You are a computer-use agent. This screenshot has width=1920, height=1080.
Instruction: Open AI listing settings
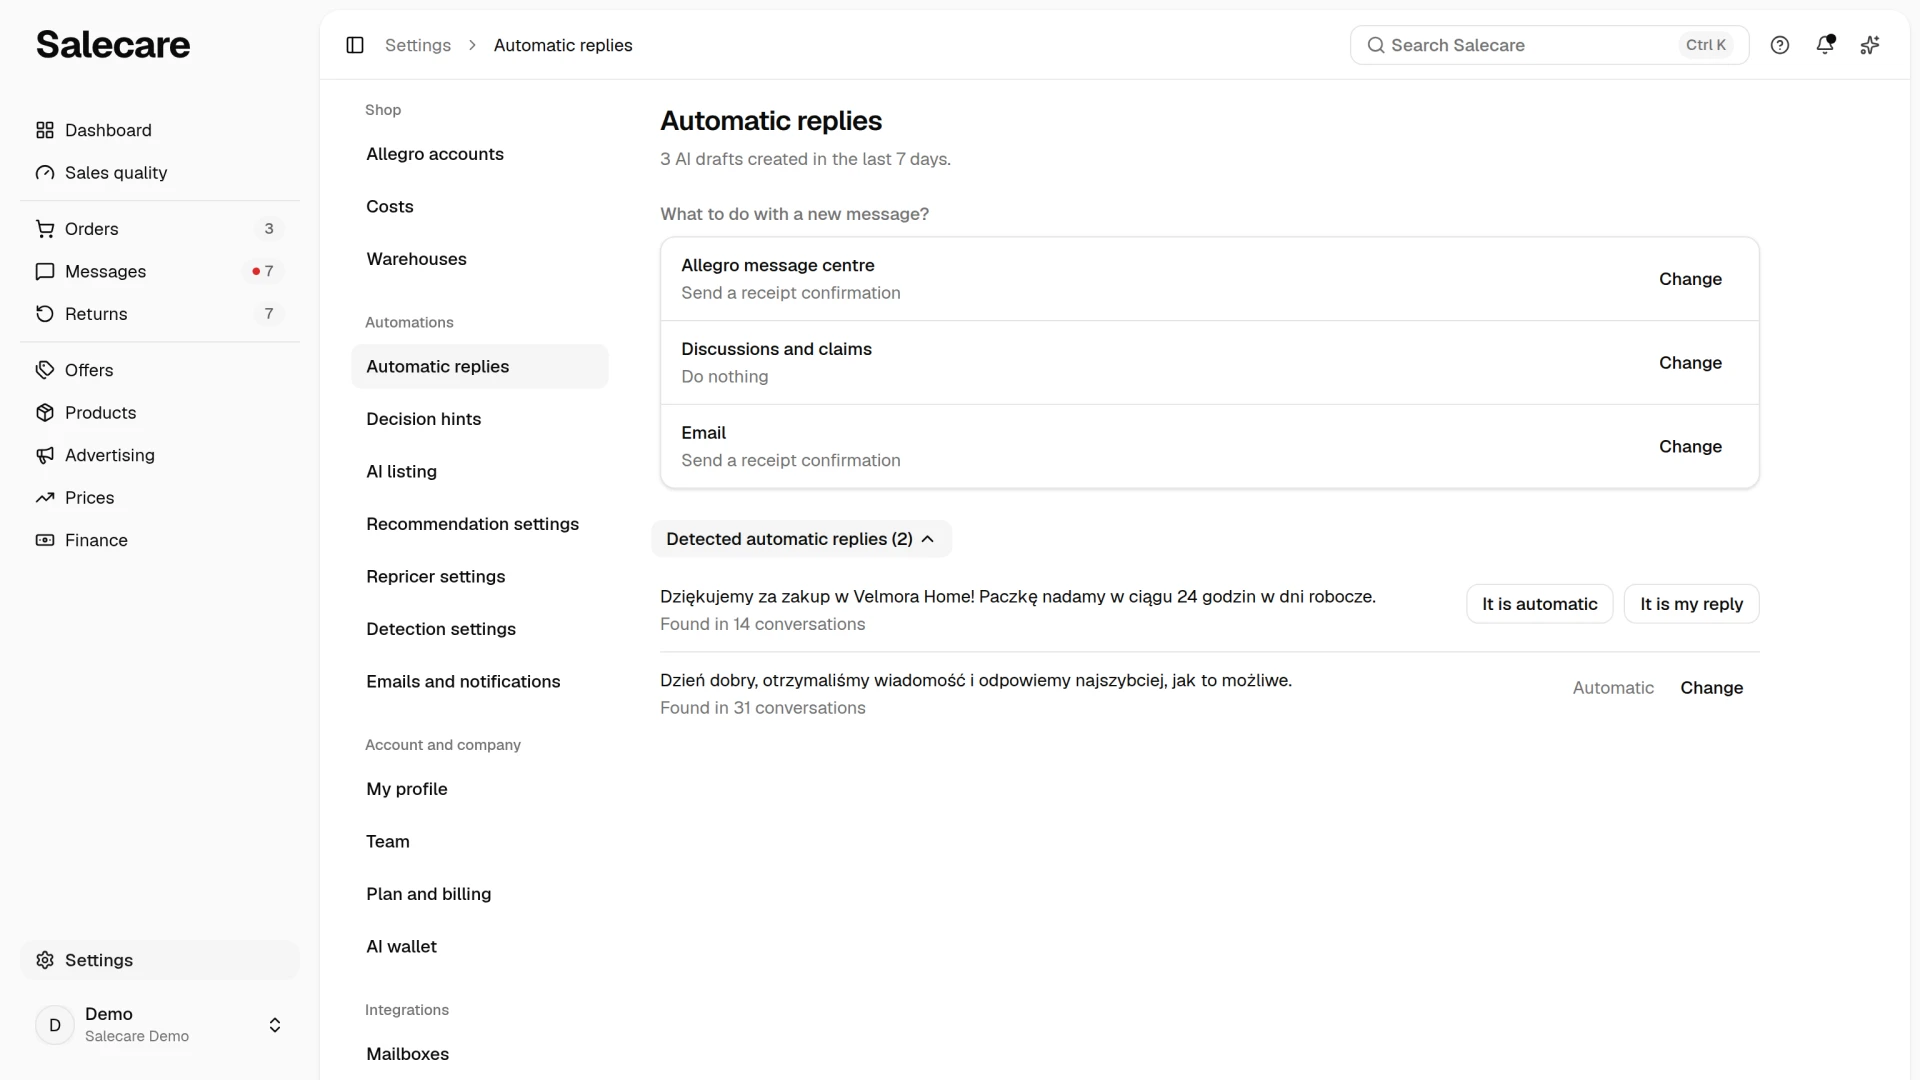pos(479,472)
